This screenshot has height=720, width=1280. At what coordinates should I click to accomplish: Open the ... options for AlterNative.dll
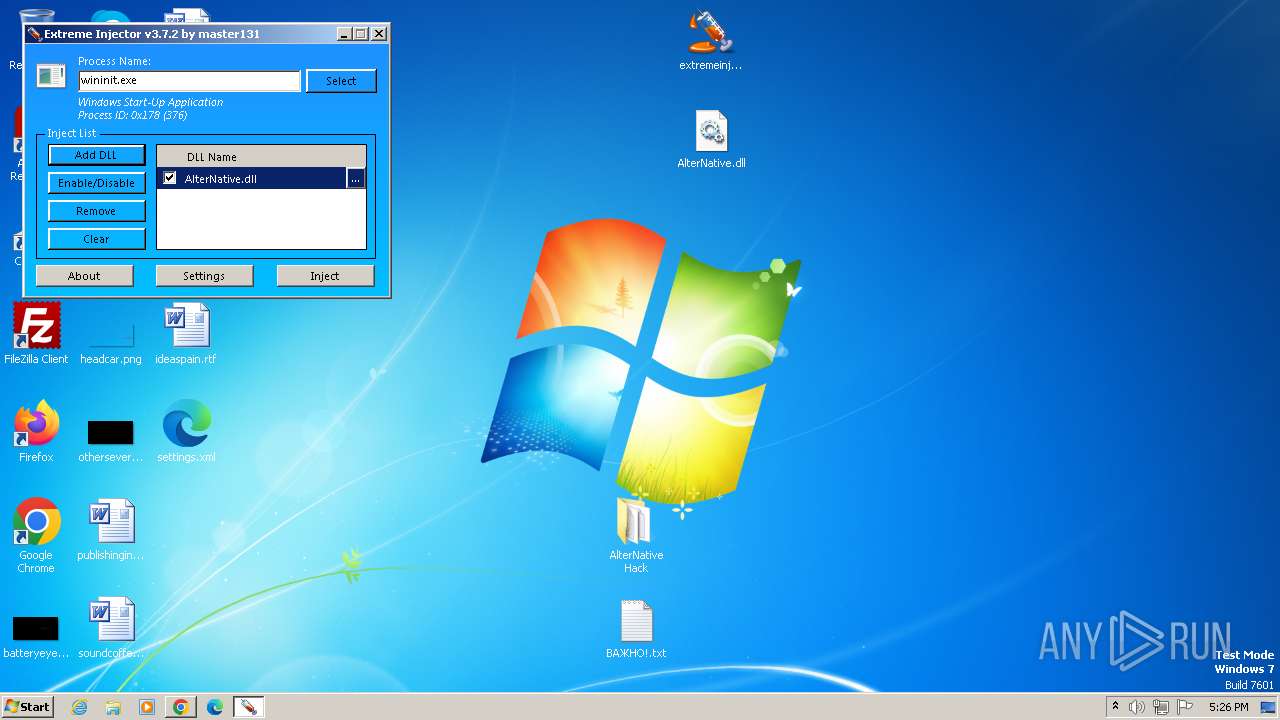(x=356, y=179)
